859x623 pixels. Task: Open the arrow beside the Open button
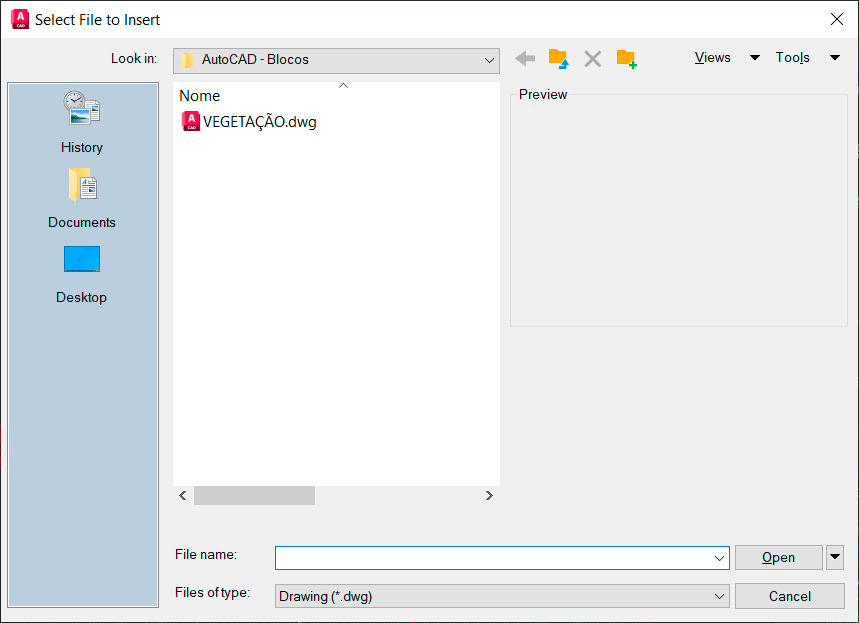[x=835, y=557]
